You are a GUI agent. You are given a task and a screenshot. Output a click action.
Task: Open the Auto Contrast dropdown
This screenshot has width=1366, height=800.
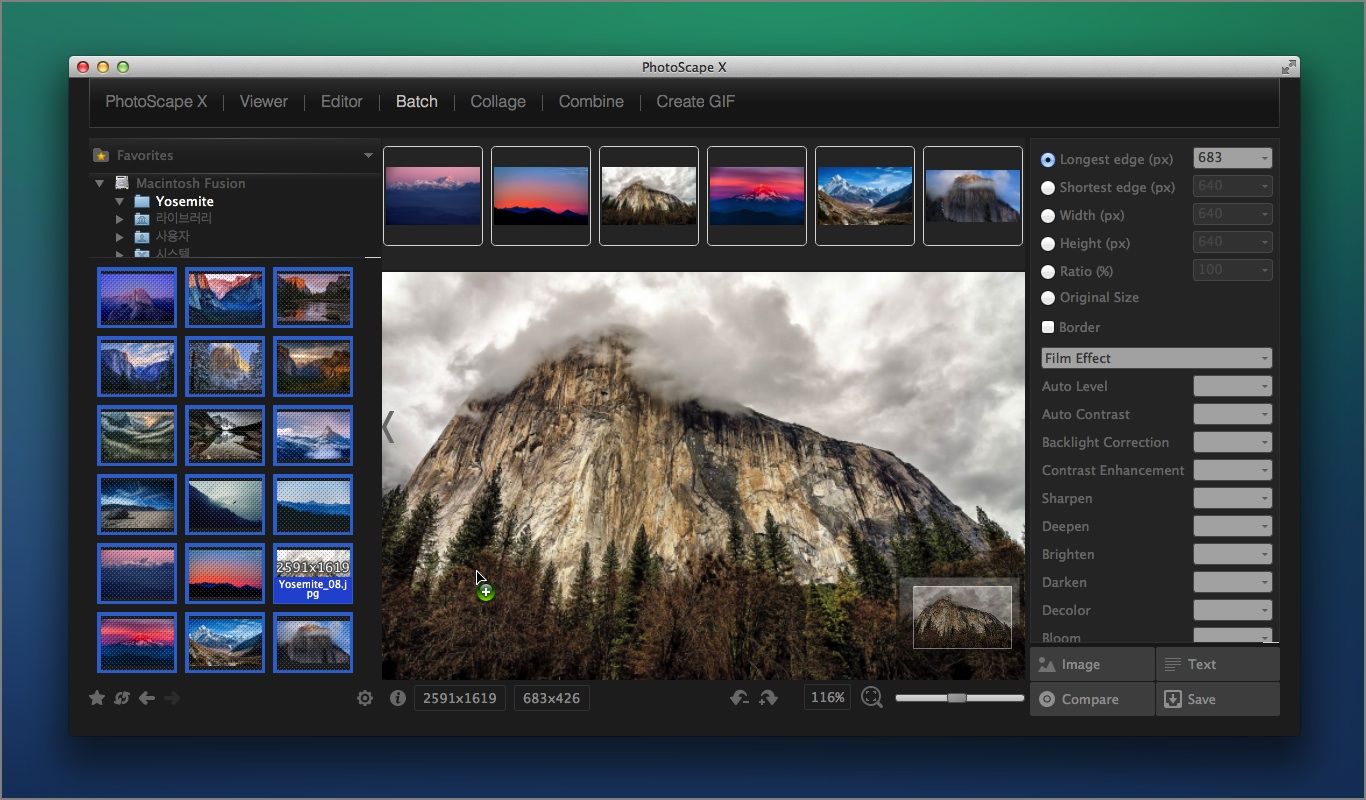point(1233,414)
